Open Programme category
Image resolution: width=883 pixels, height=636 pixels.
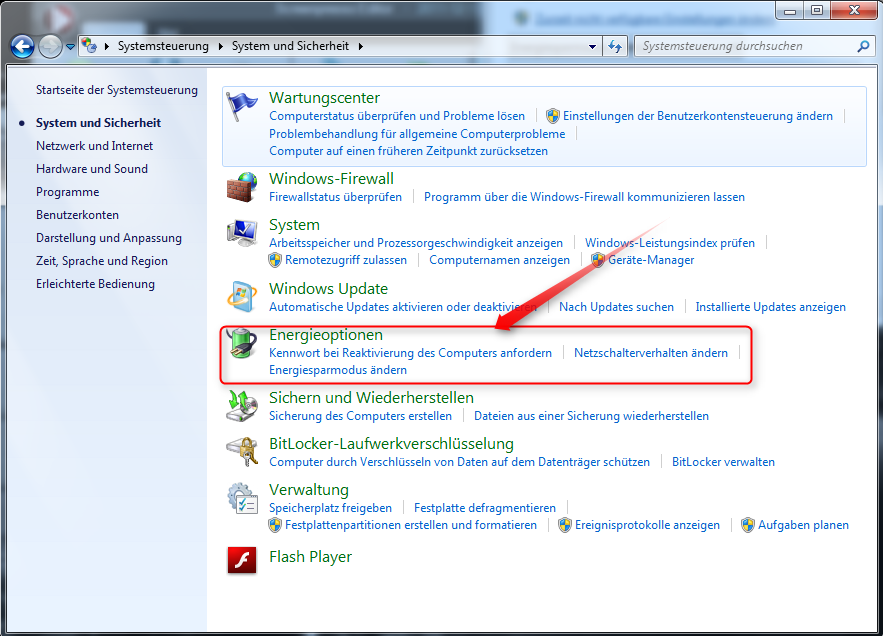click(x=68, y=192)
